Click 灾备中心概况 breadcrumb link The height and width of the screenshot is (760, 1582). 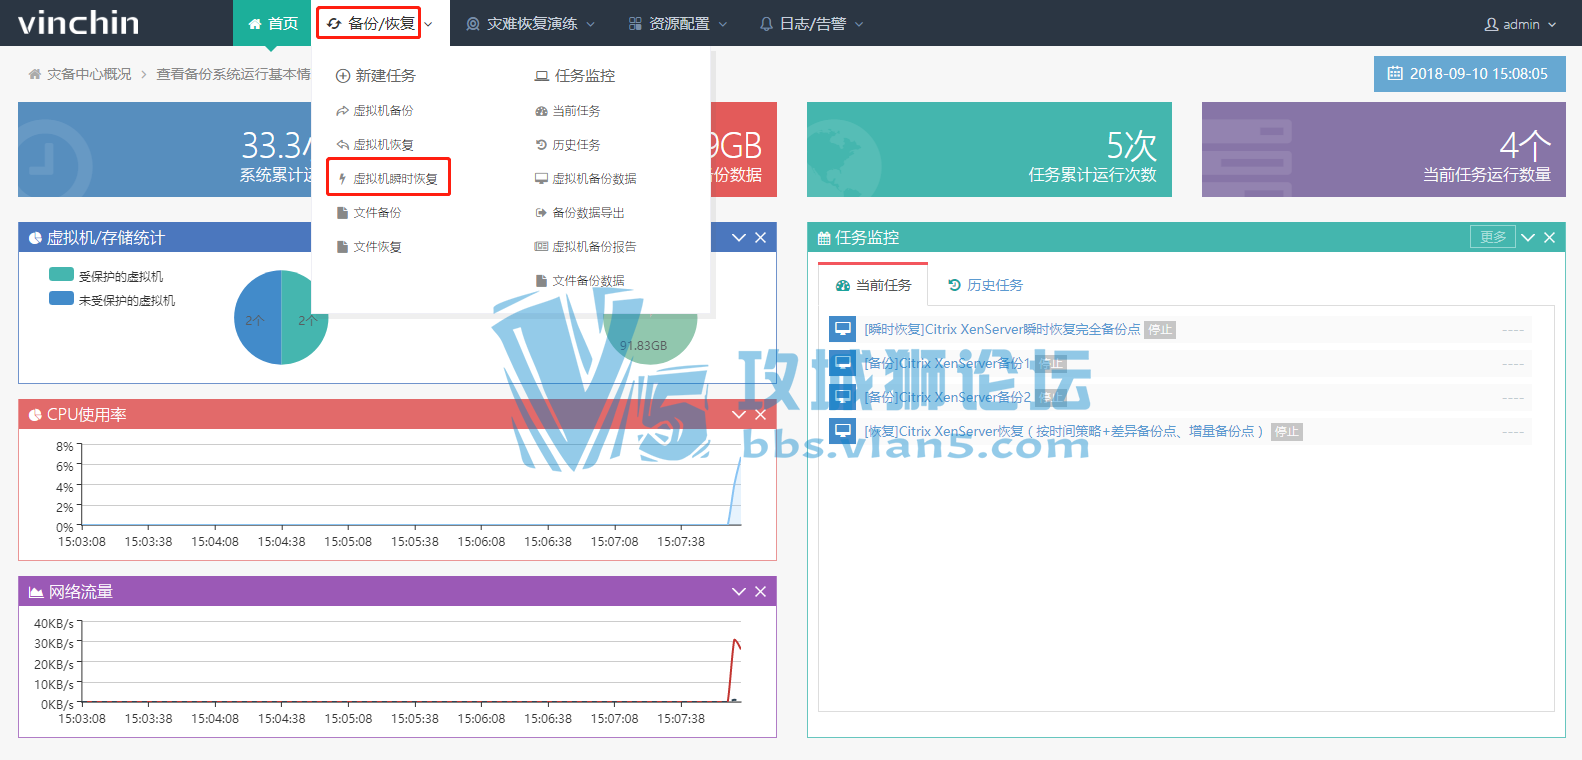(x=89, y=74)
